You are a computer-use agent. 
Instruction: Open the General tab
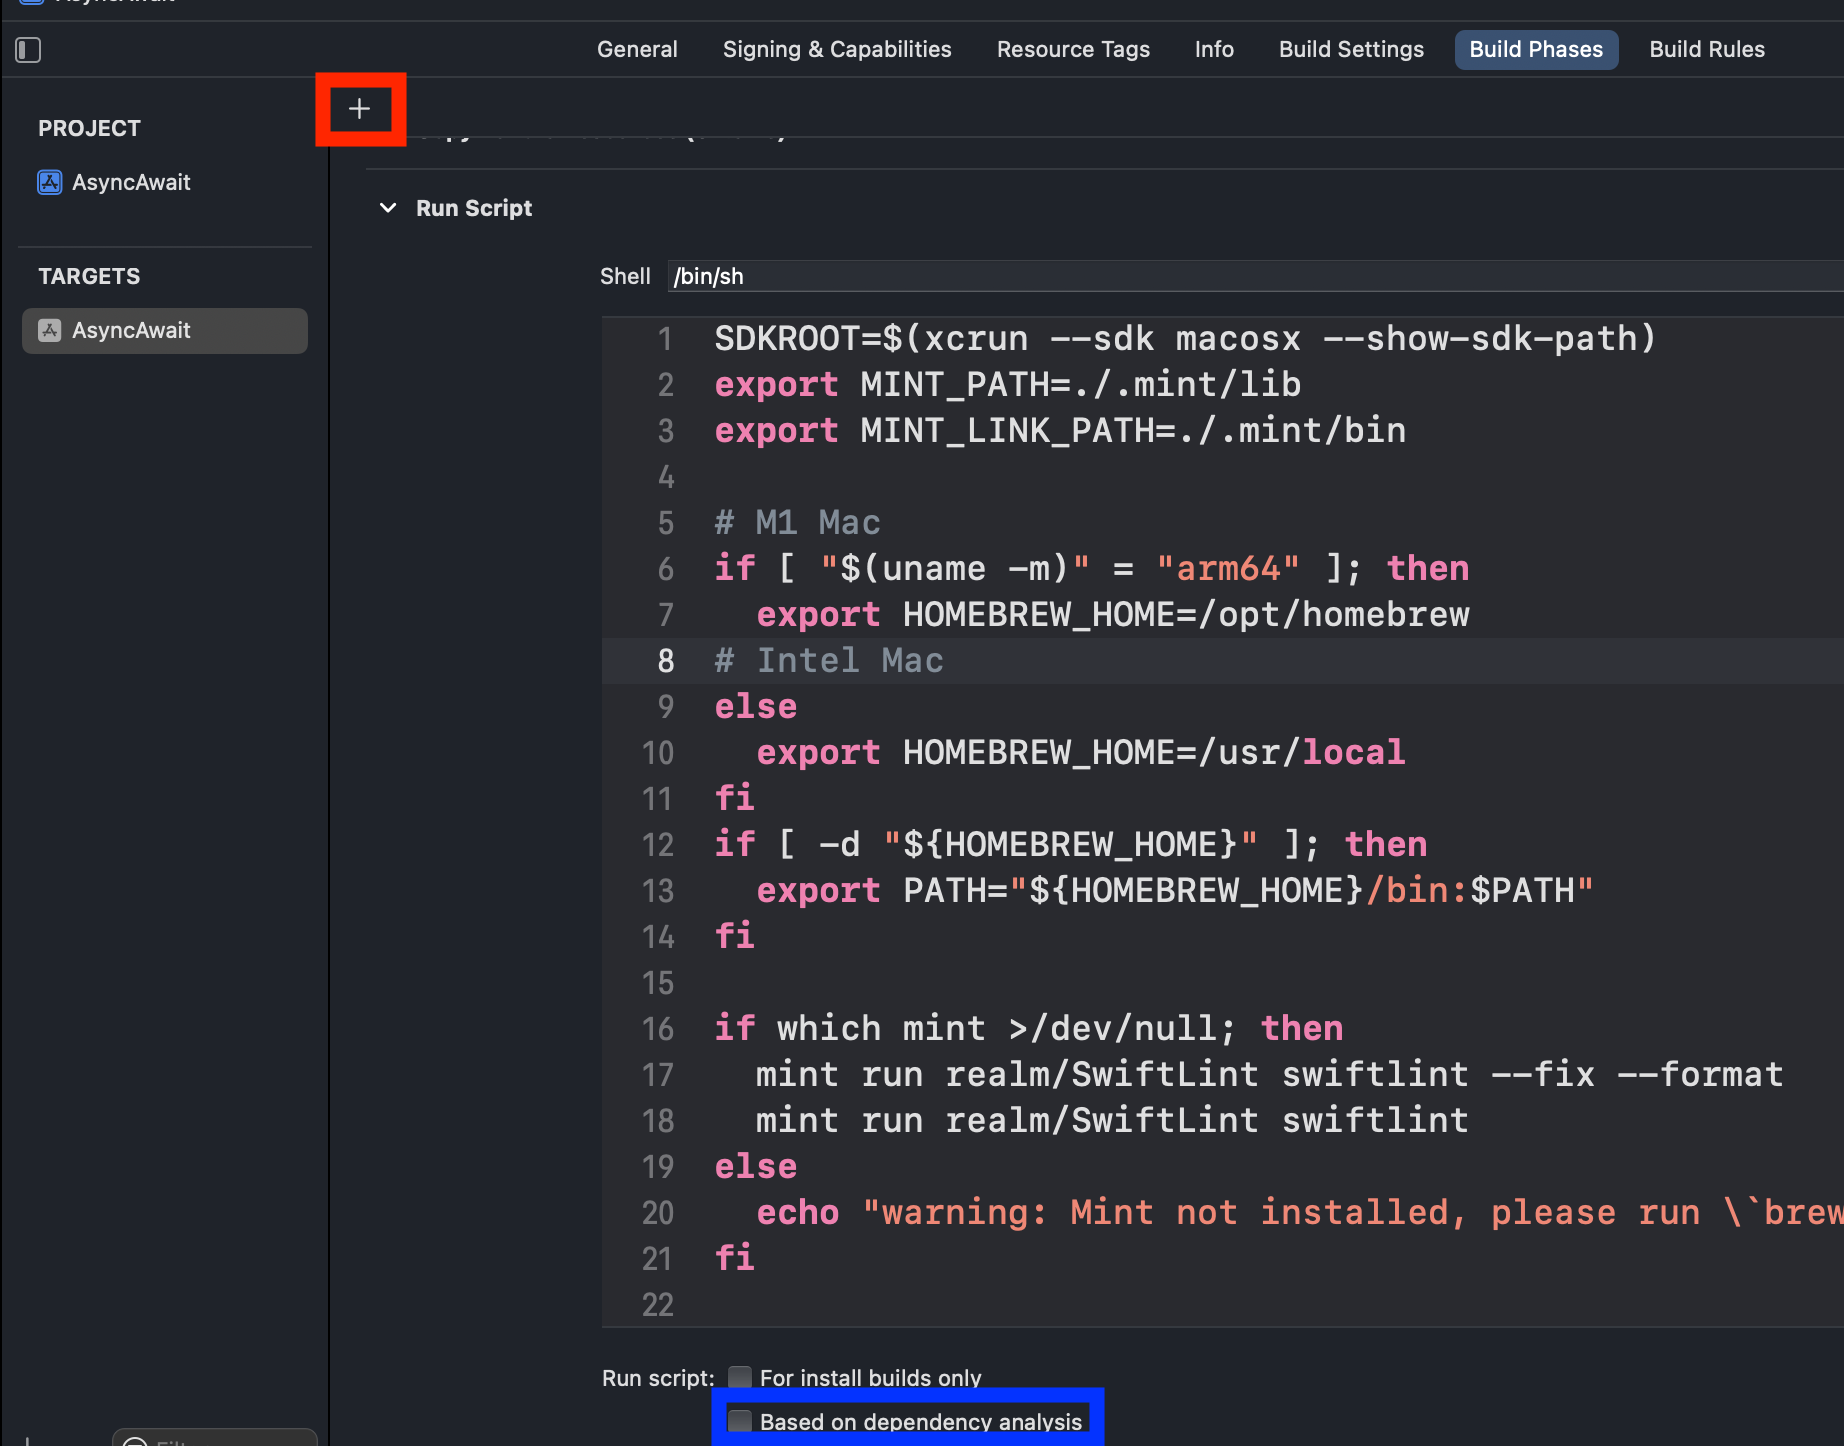637,49
